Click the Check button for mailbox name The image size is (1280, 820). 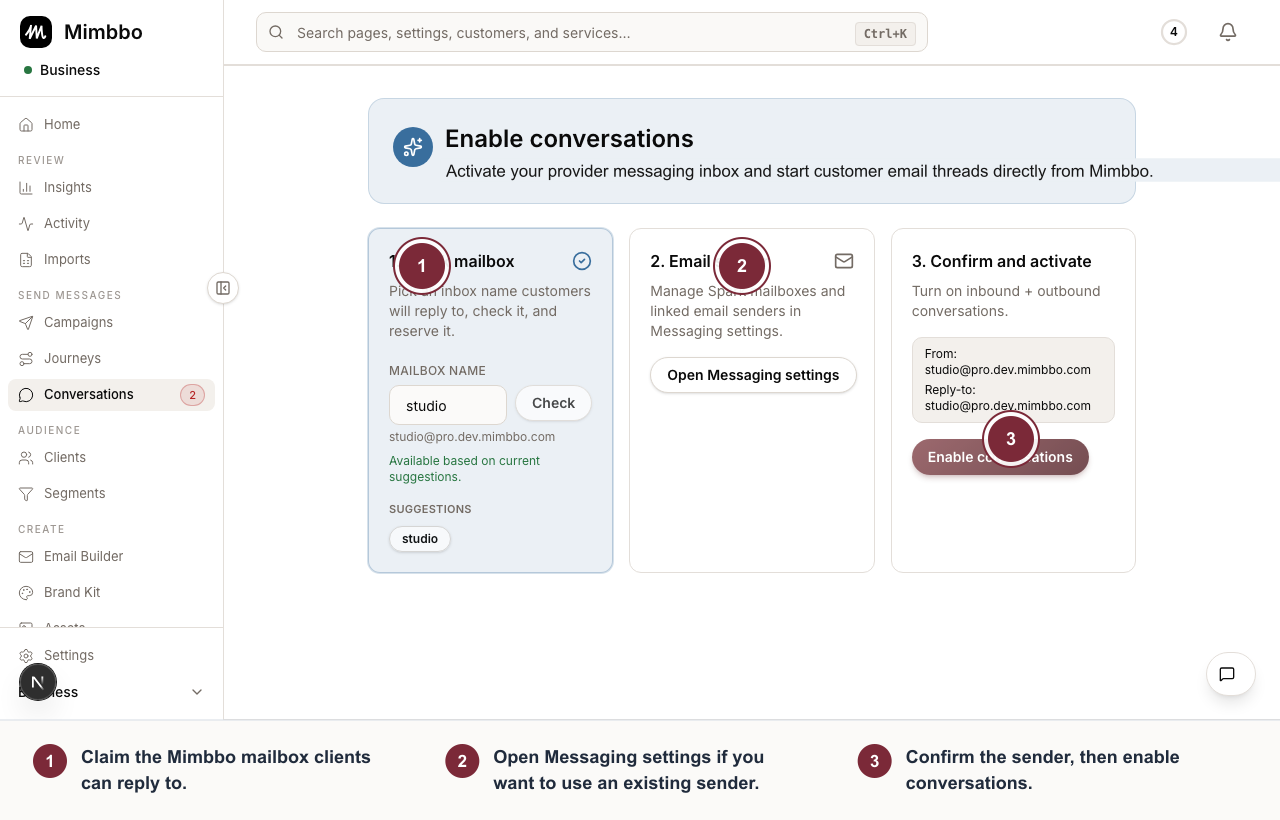553,403
